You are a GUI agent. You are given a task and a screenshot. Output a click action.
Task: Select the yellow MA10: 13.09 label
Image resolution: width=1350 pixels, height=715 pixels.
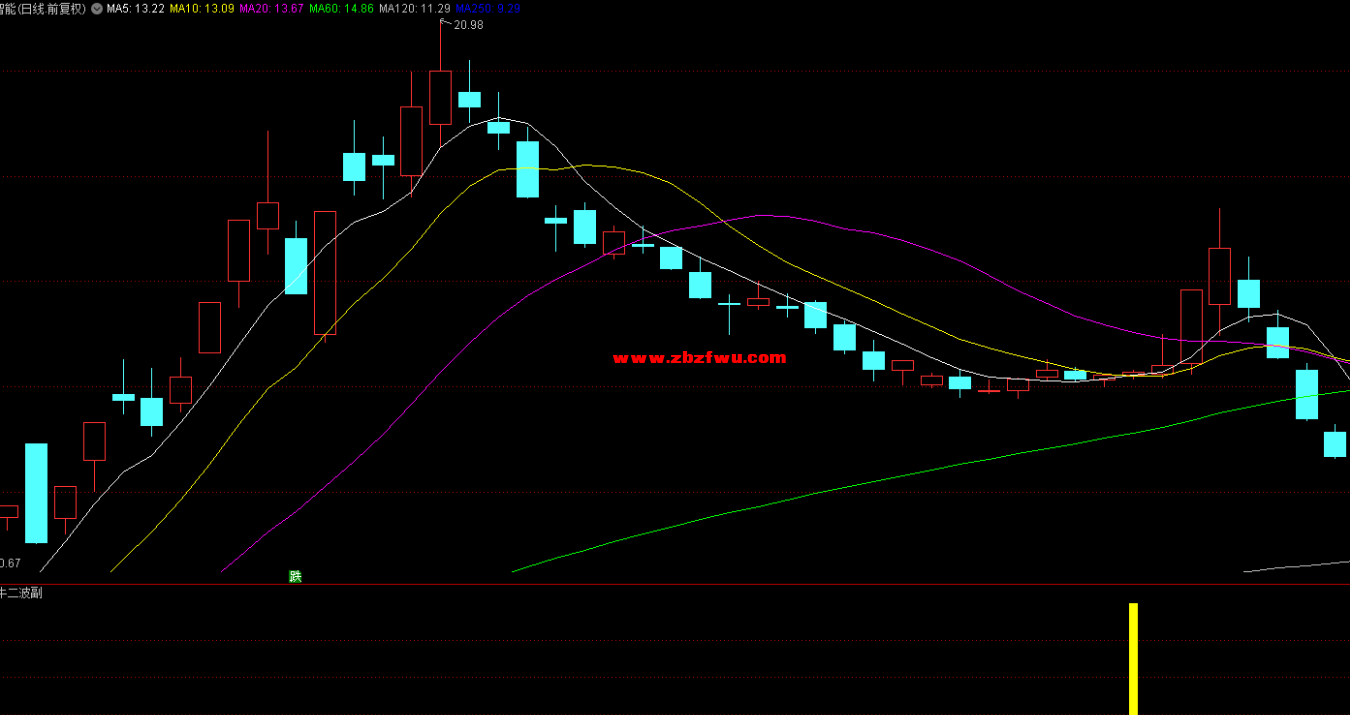202,8
